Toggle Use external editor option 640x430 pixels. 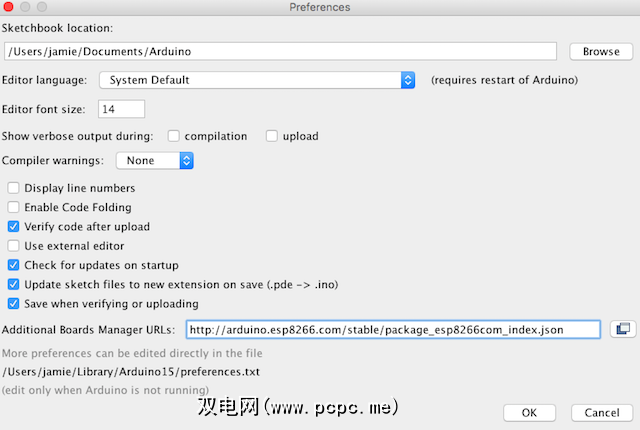pos(14,246)
